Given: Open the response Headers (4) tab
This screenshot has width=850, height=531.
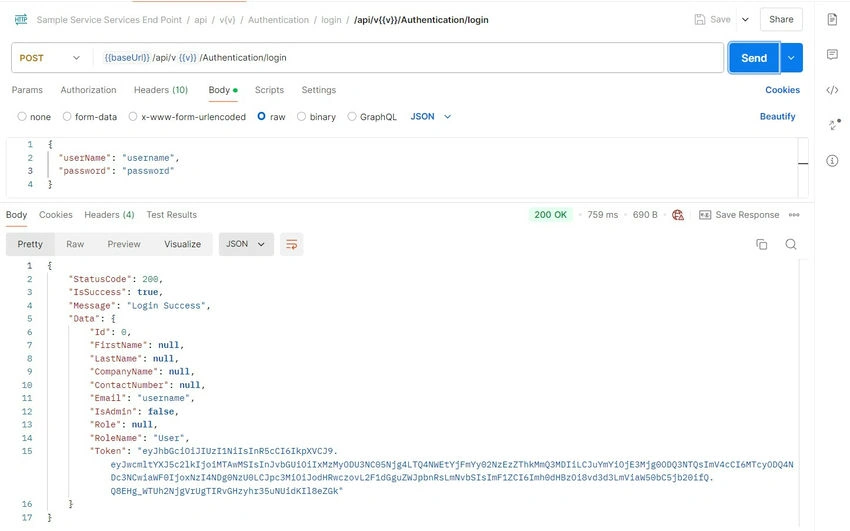Looking at the screenshot, I should click(x=109, y=215).
